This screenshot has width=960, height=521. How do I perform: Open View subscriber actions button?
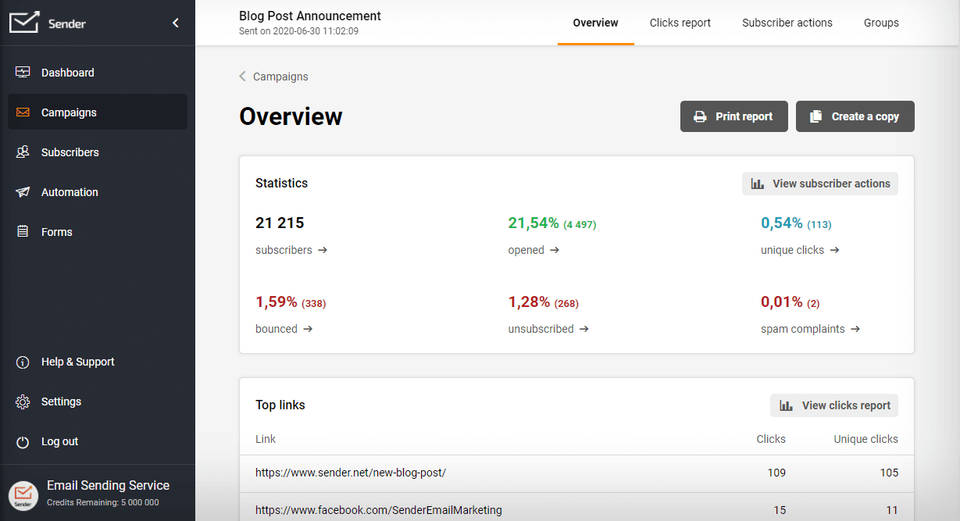(820, 184)
